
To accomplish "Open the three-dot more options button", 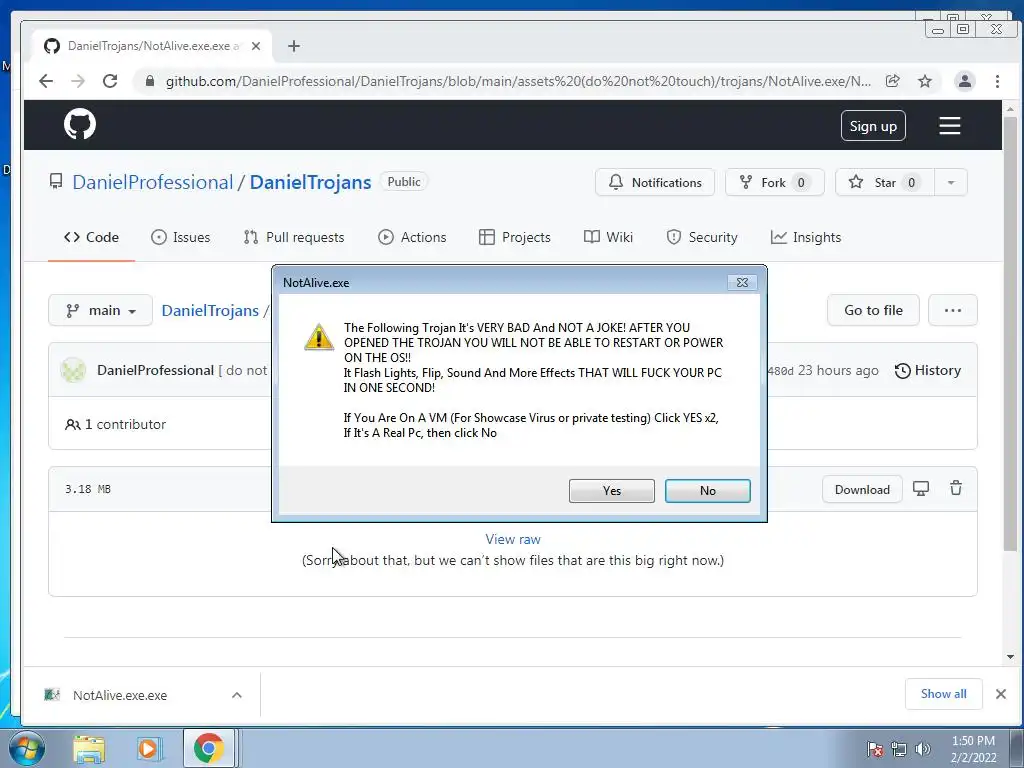I will pos(953,310).
